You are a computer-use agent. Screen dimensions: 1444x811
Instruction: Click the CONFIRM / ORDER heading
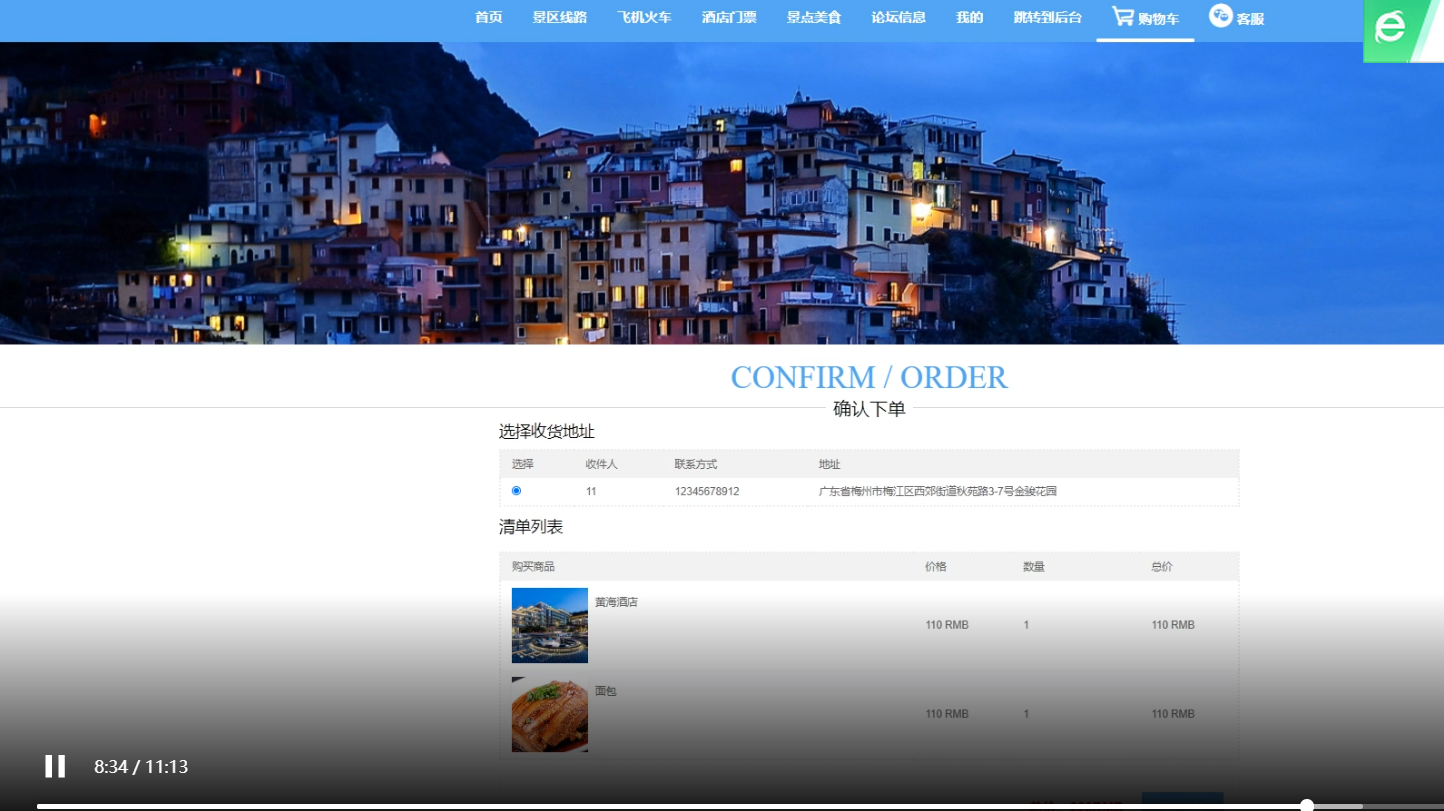869,377
